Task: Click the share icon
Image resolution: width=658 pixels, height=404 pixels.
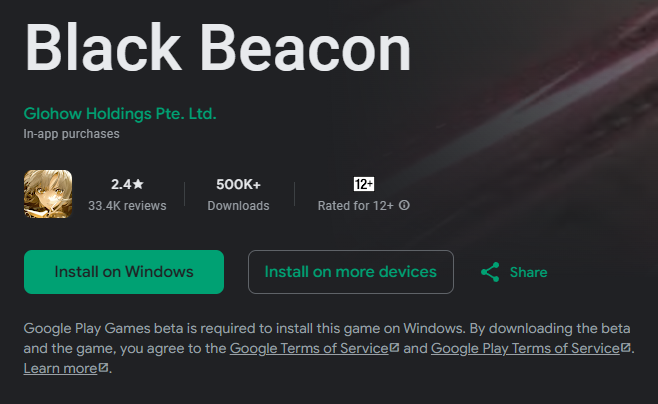Action: tap(490, 272)
